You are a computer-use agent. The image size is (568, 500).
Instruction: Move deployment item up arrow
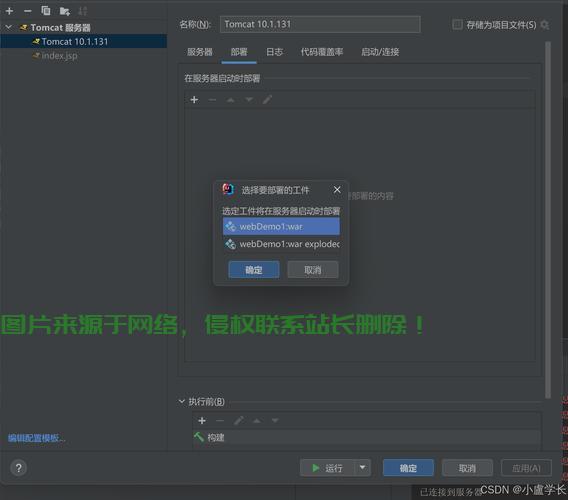tap(230, 100)
